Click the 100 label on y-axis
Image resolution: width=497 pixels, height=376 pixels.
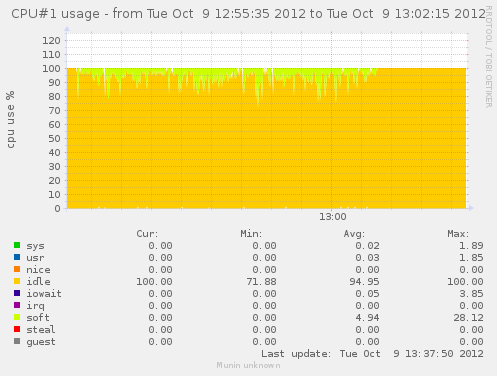pyautogui.click(x=51, y=69)
